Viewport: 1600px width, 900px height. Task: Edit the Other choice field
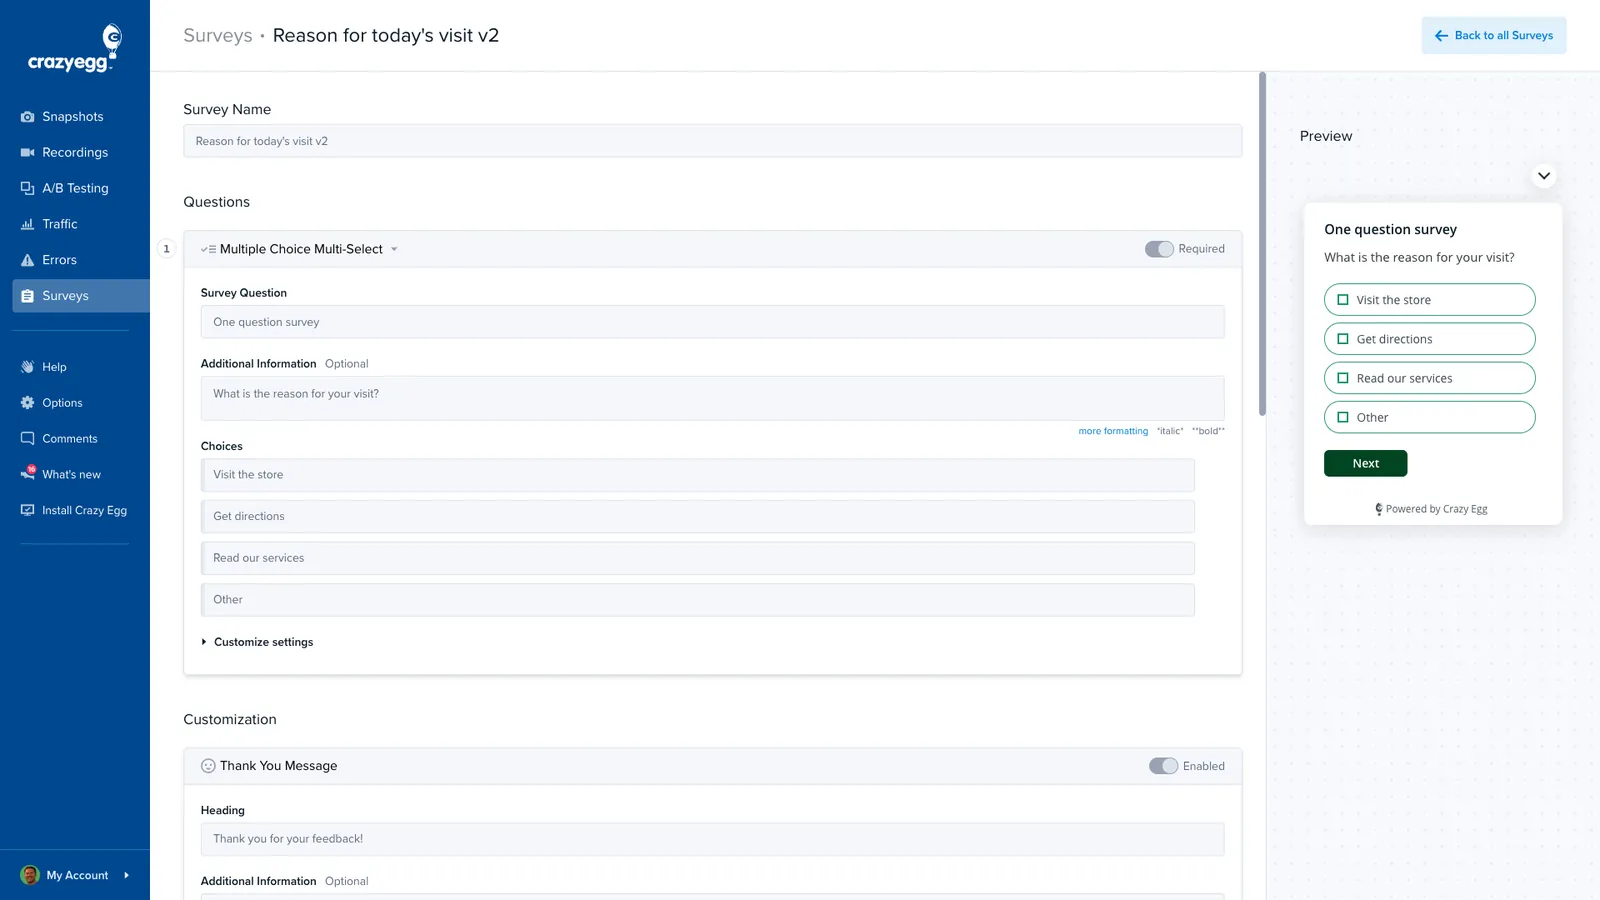point(698,600)
